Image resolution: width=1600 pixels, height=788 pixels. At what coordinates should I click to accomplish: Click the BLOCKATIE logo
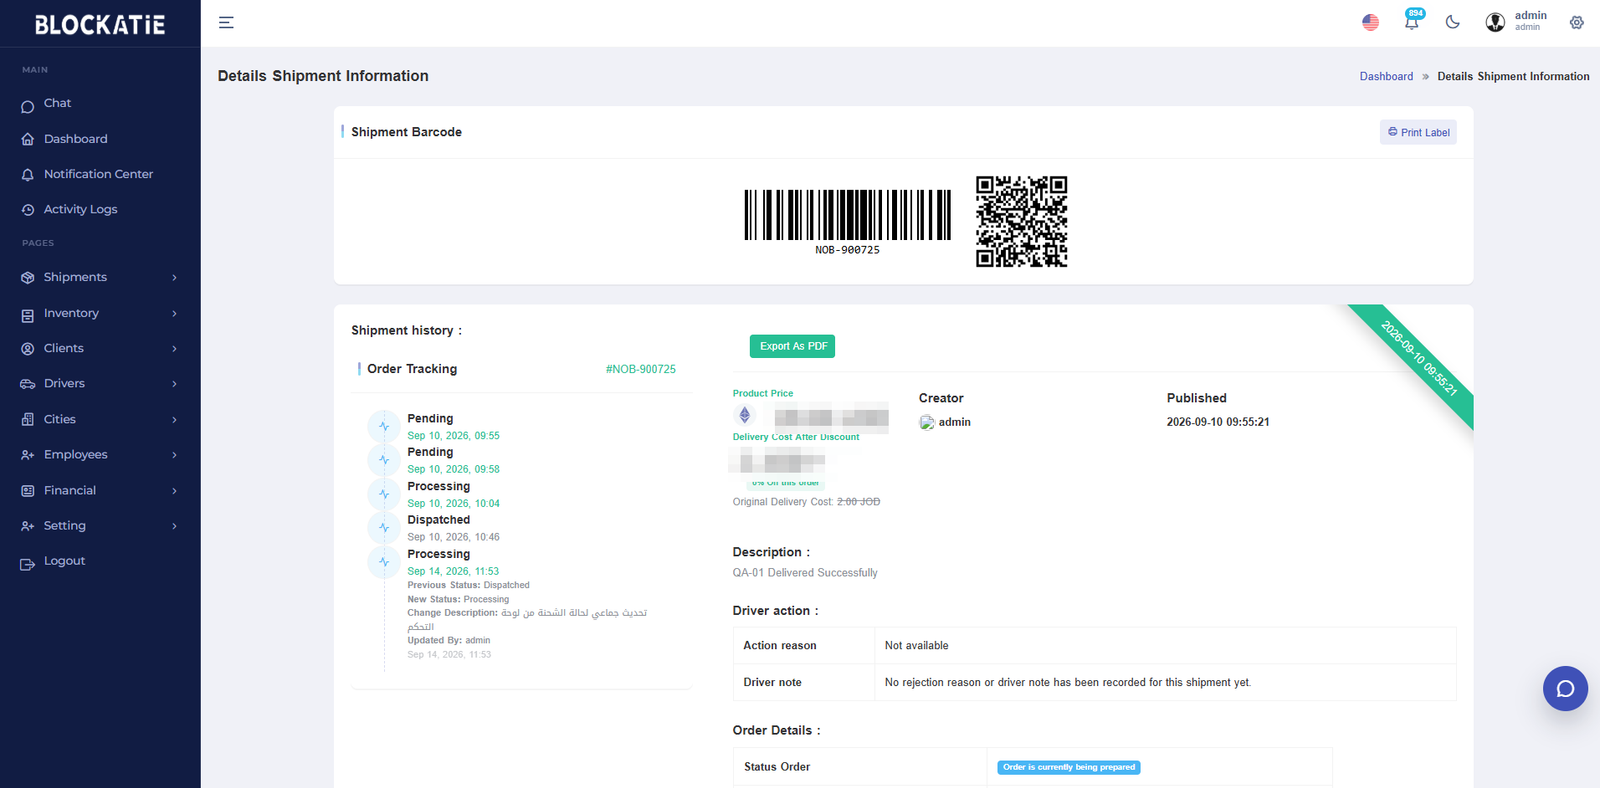(x=100, y=25)
